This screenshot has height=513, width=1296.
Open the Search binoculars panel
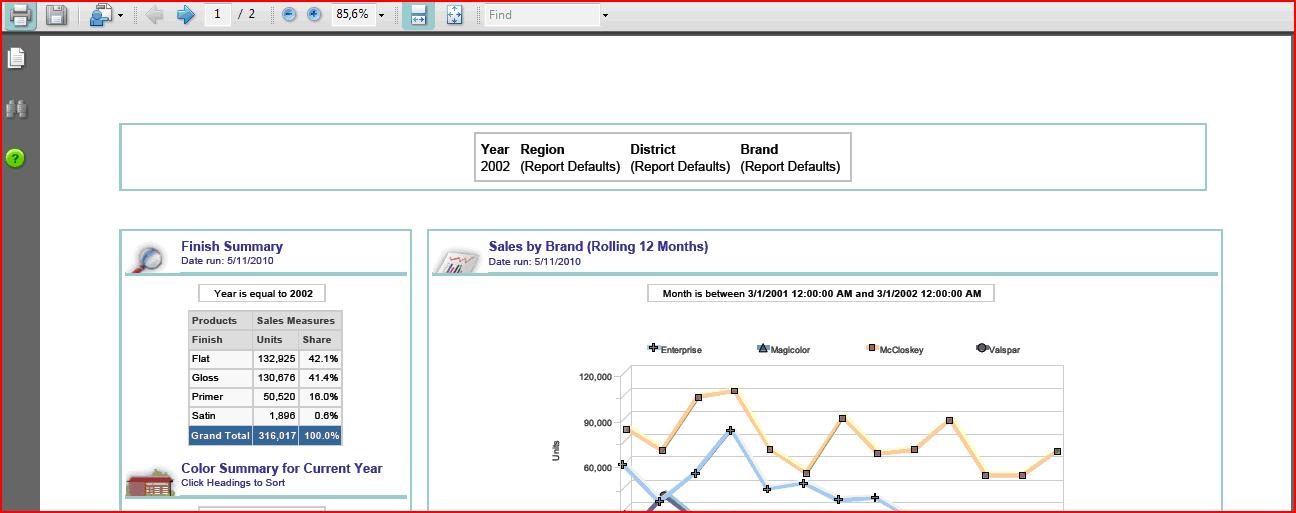pos(15,109)
